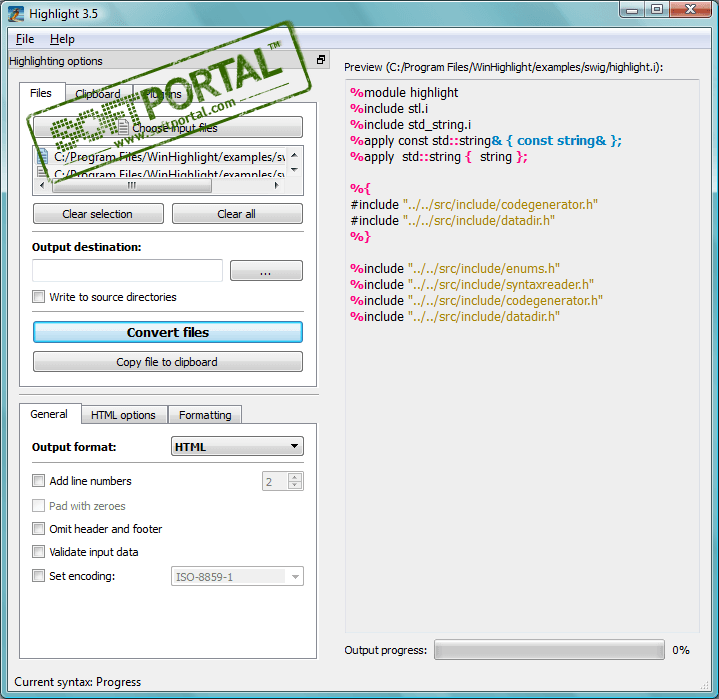
Task: Open the HTML options tab
Action: [x=123, y=415]
